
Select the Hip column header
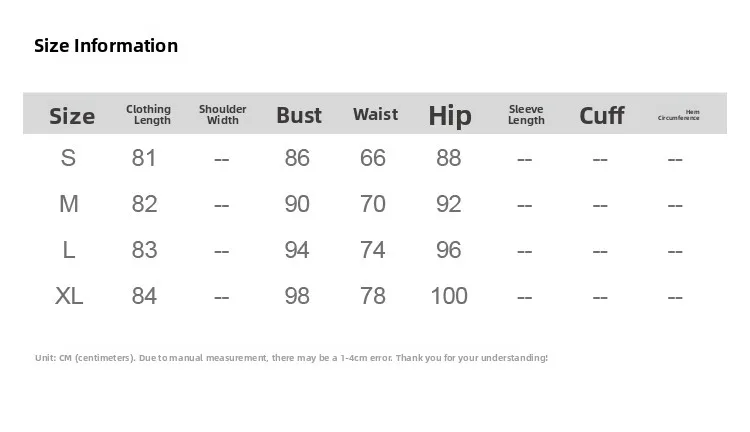click(450, 116)
